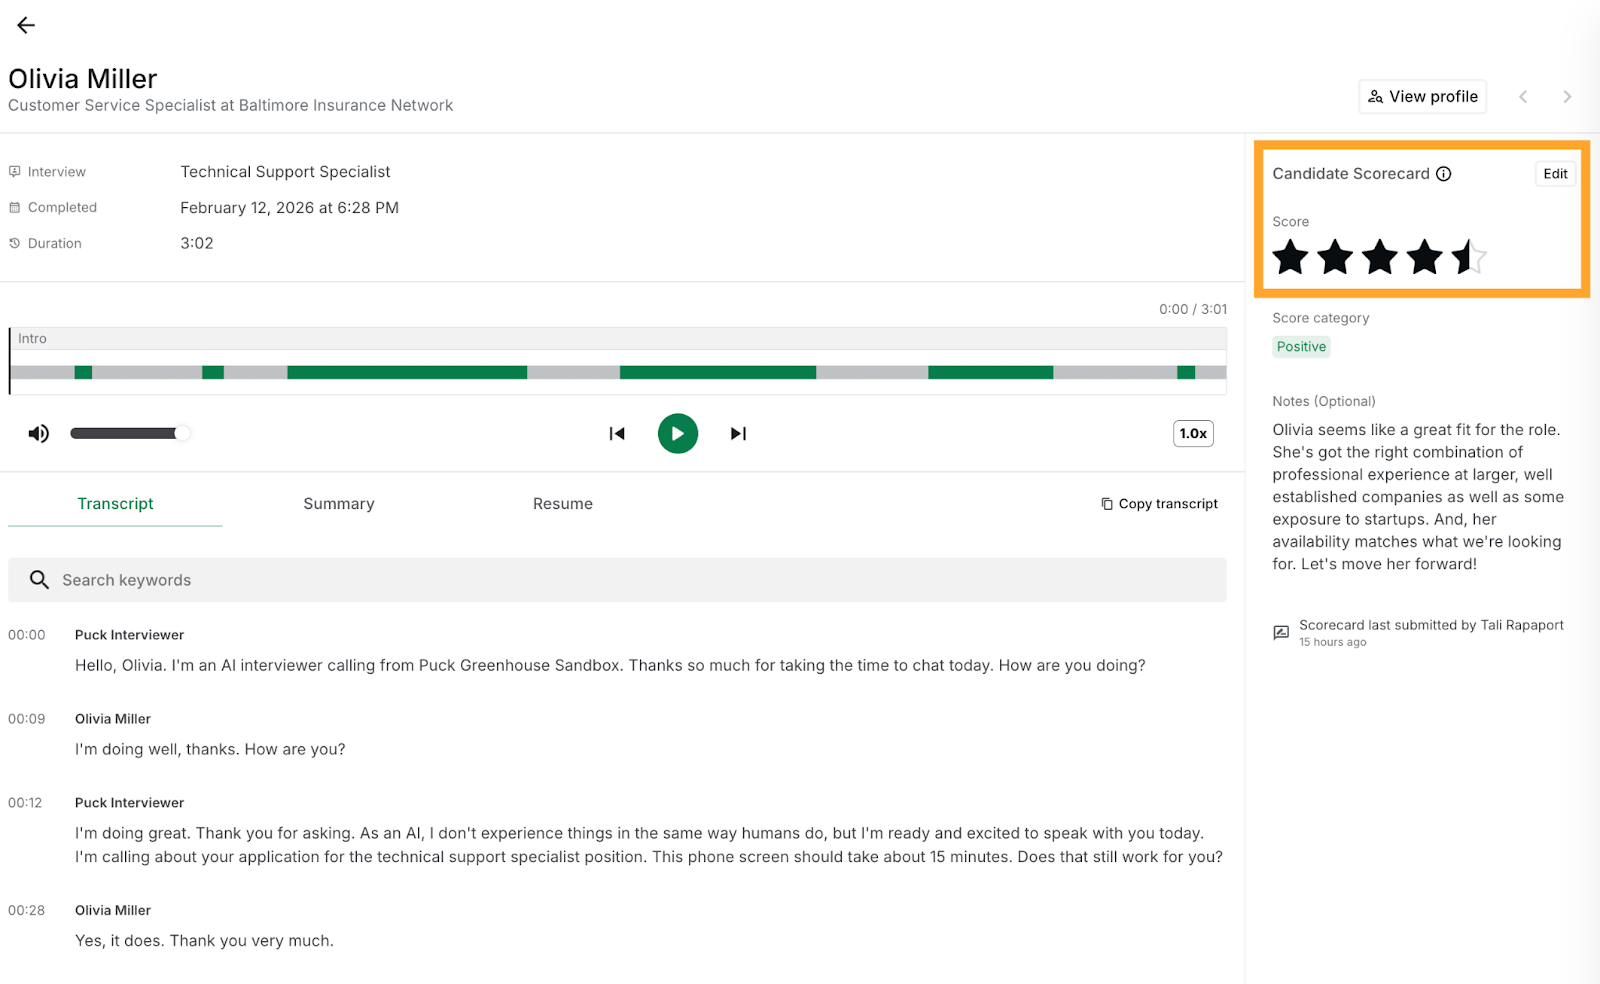Select the Transcript tab
Viewport: 1600px width, 984px height.
click(115, 504)
